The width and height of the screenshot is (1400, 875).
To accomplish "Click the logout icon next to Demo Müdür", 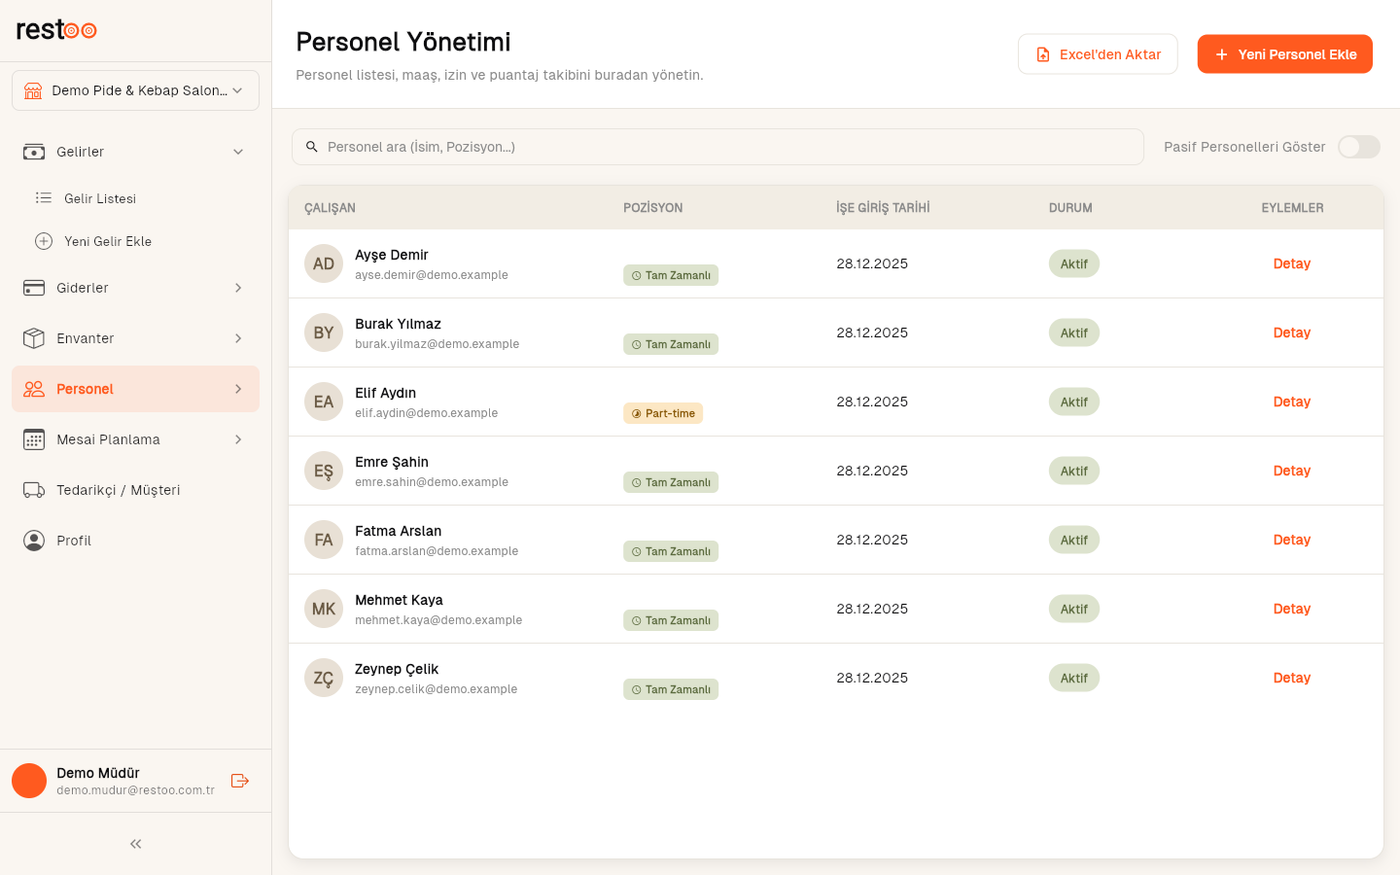I will click(240, 781).
